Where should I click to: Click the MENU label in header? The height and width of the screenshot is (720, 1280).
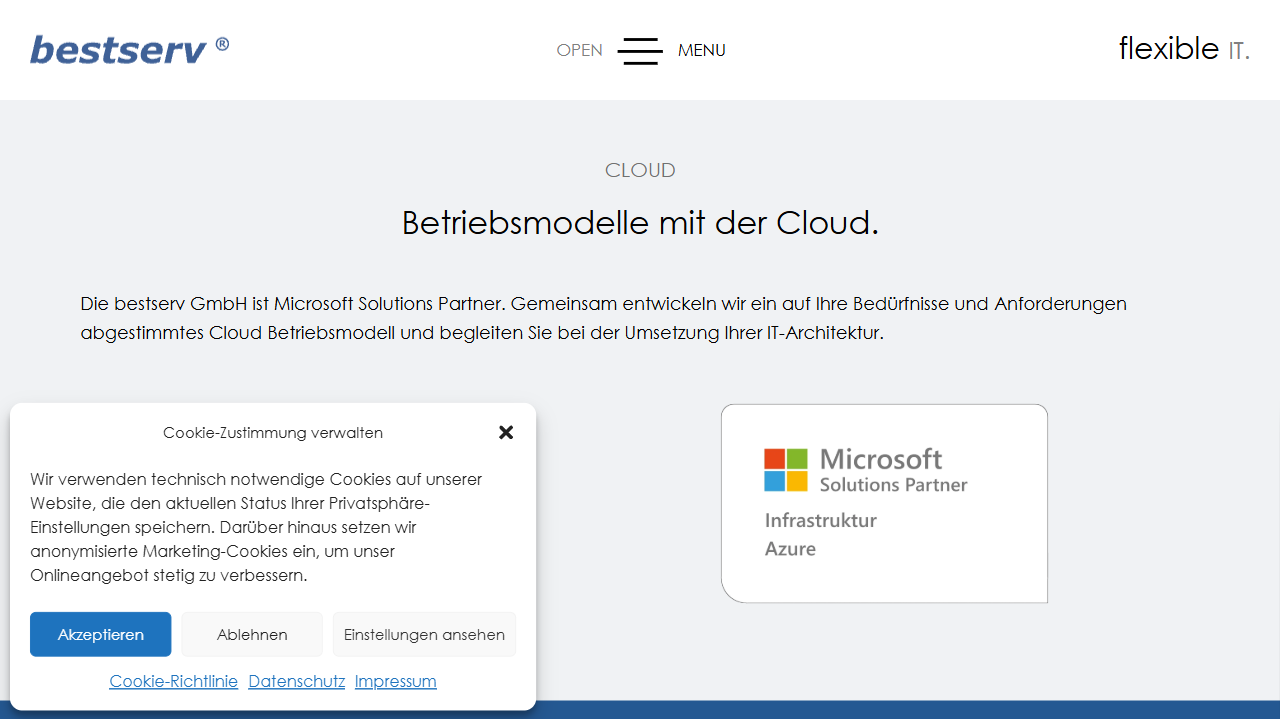[x=702, y=50]
